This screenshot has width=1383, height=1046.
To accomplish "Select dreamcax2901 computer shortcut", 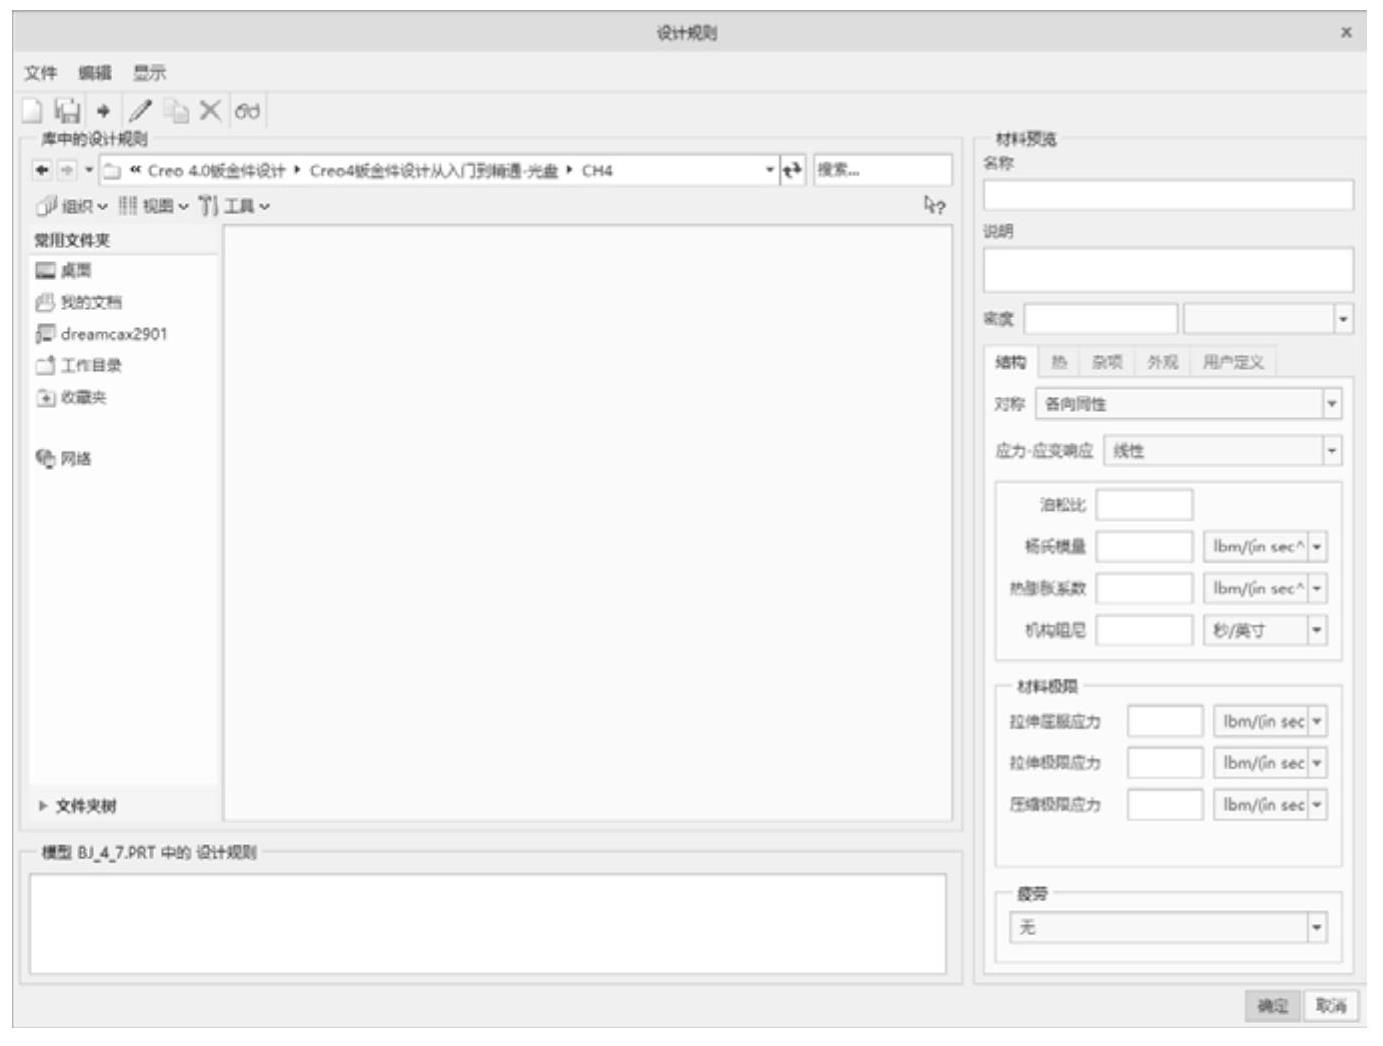I will (101, 334).
